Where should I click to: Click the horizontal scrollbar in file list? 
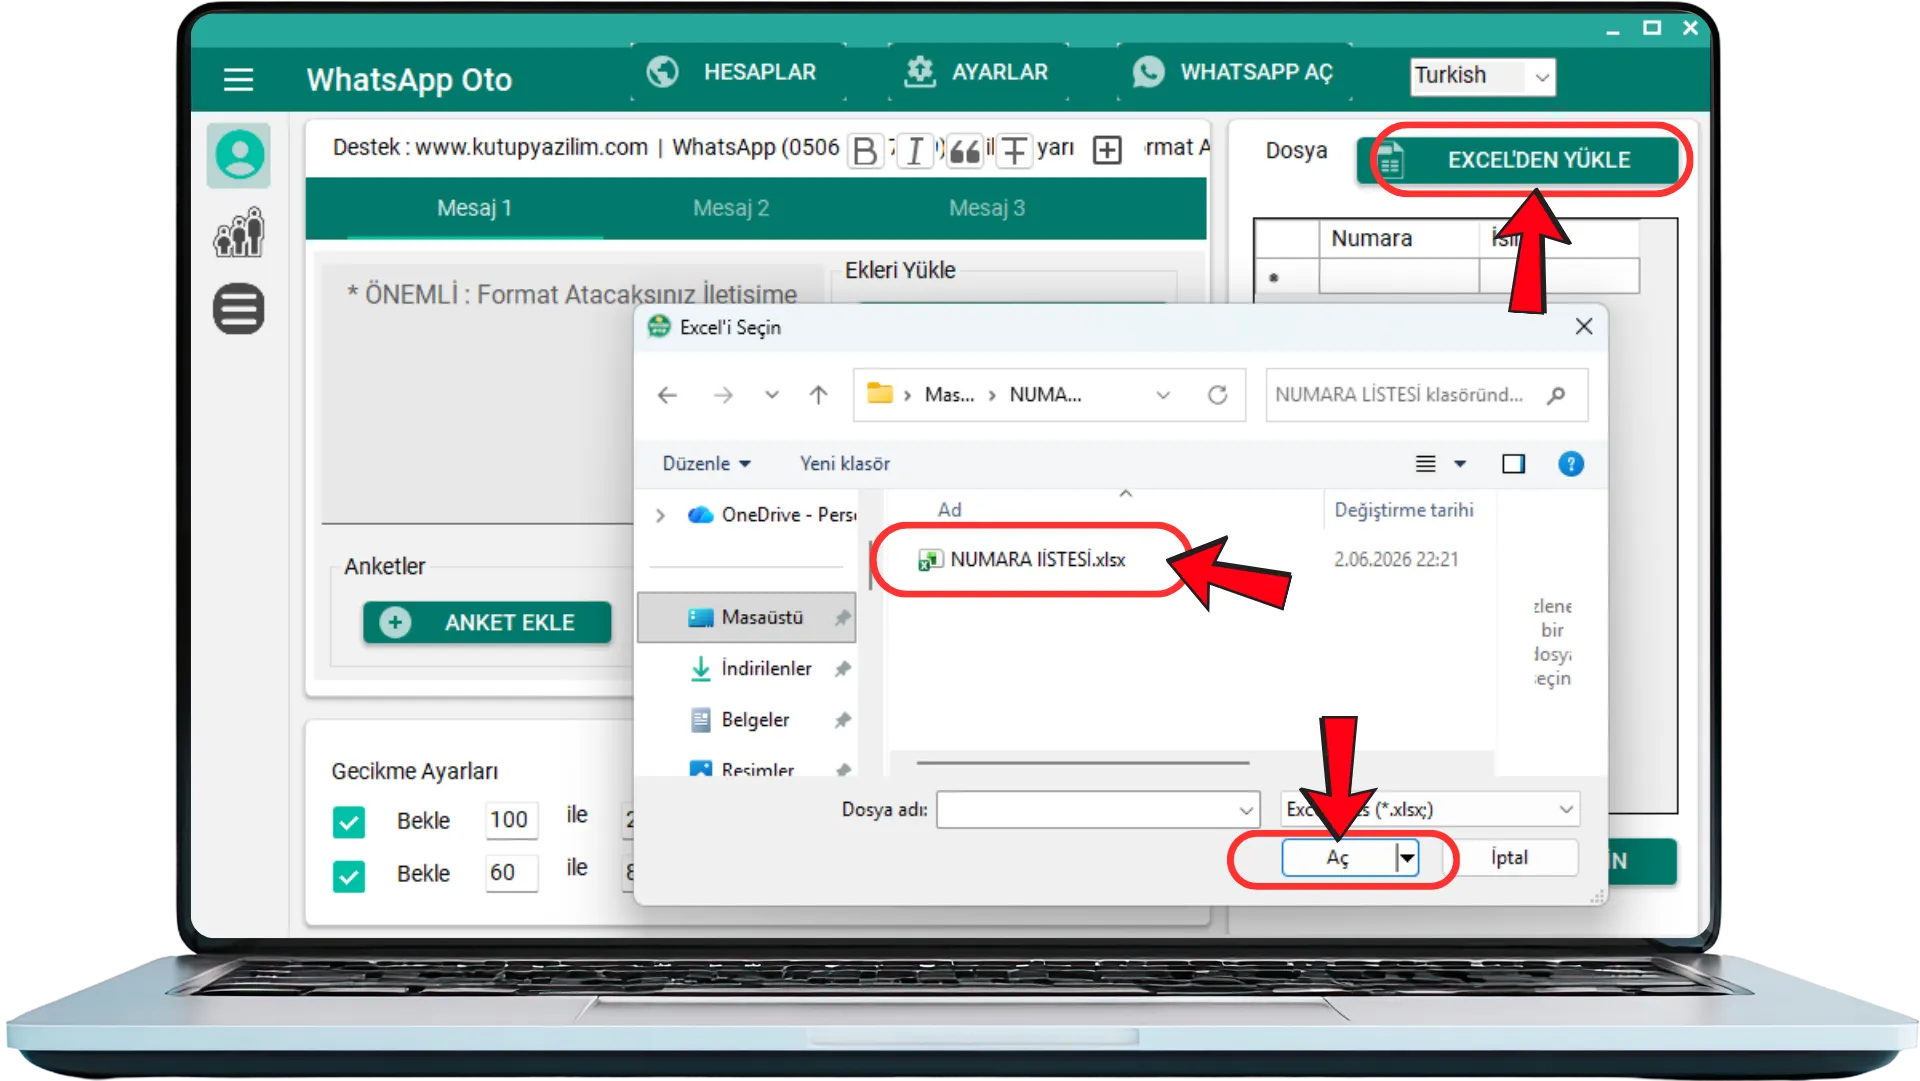click(1083, 763)
